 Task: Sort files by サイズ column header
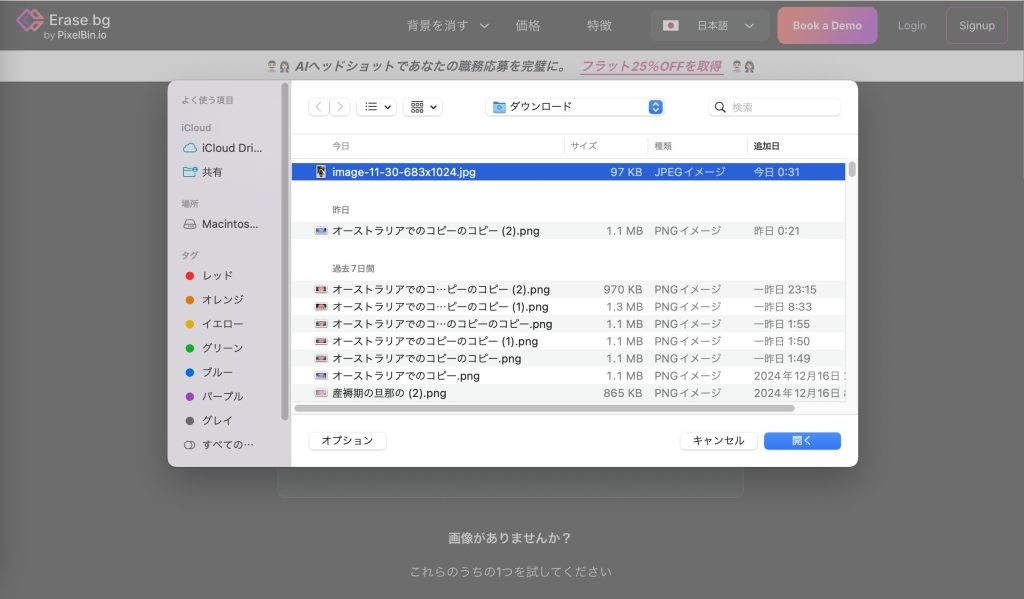(x=584, y=146)
